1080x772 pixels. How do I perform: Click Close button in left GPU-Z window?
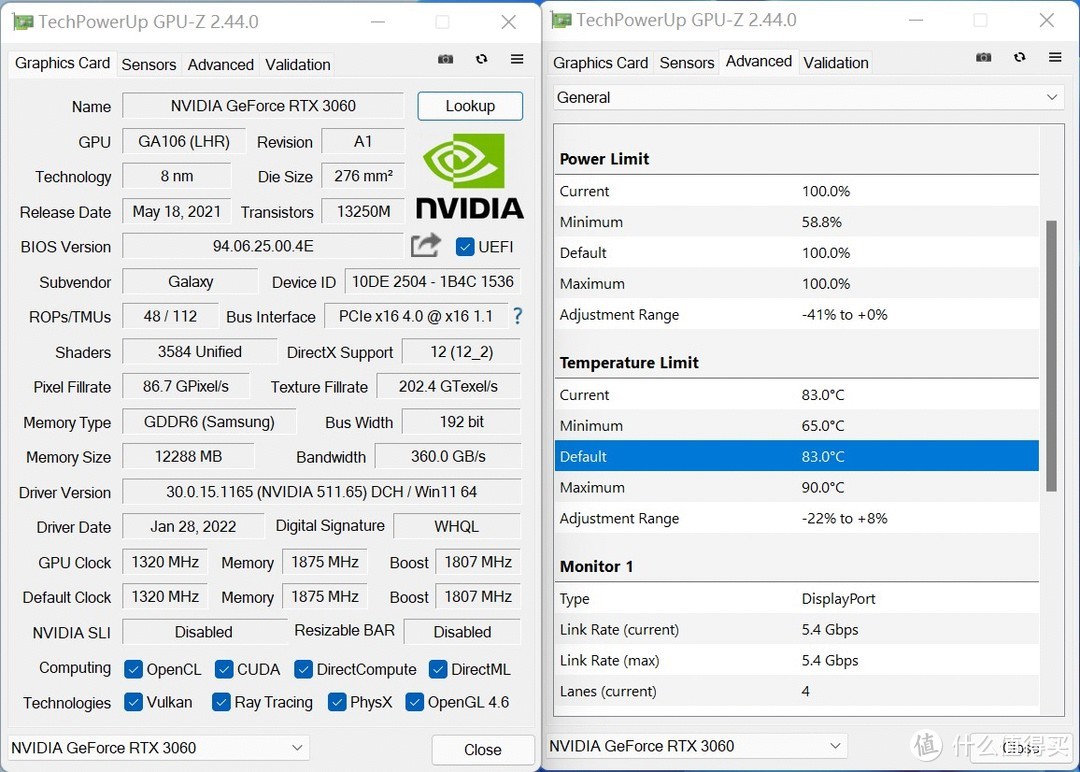pyautogui.click(x=483, y=750)
